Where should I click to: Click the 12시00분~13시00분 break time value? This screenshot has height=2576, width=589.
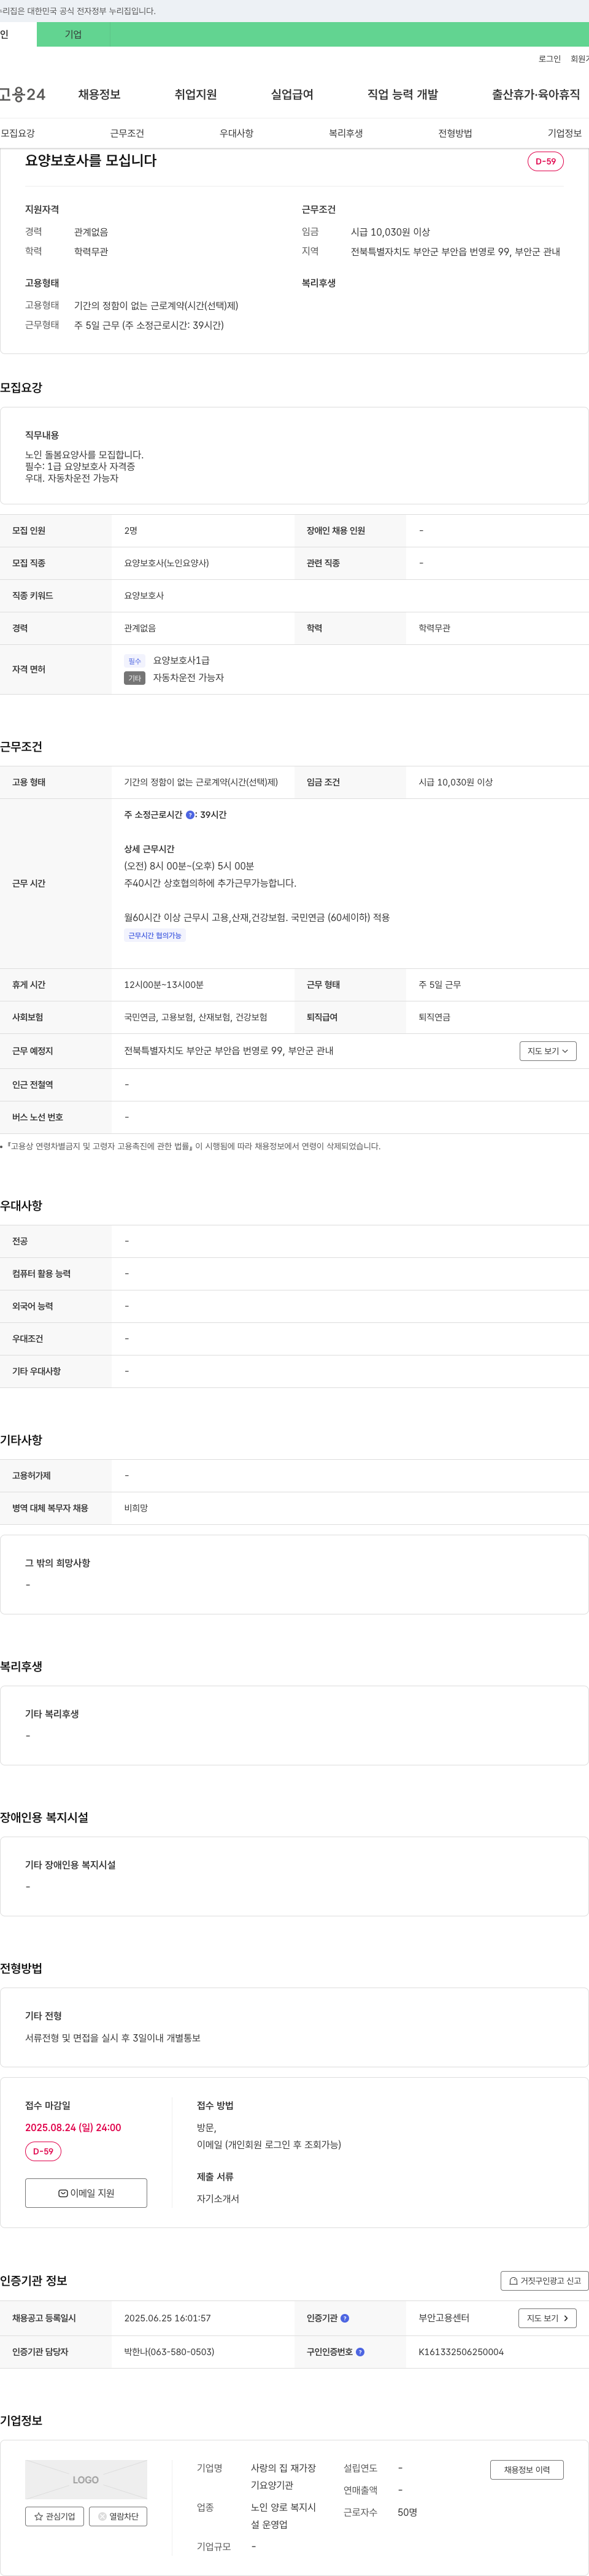click(x=164, y=985)
